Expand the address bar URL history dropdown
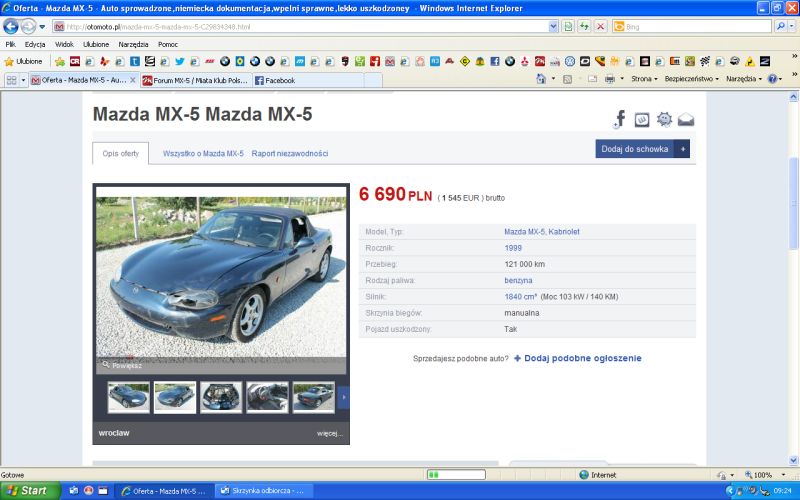 coord(553,27)
